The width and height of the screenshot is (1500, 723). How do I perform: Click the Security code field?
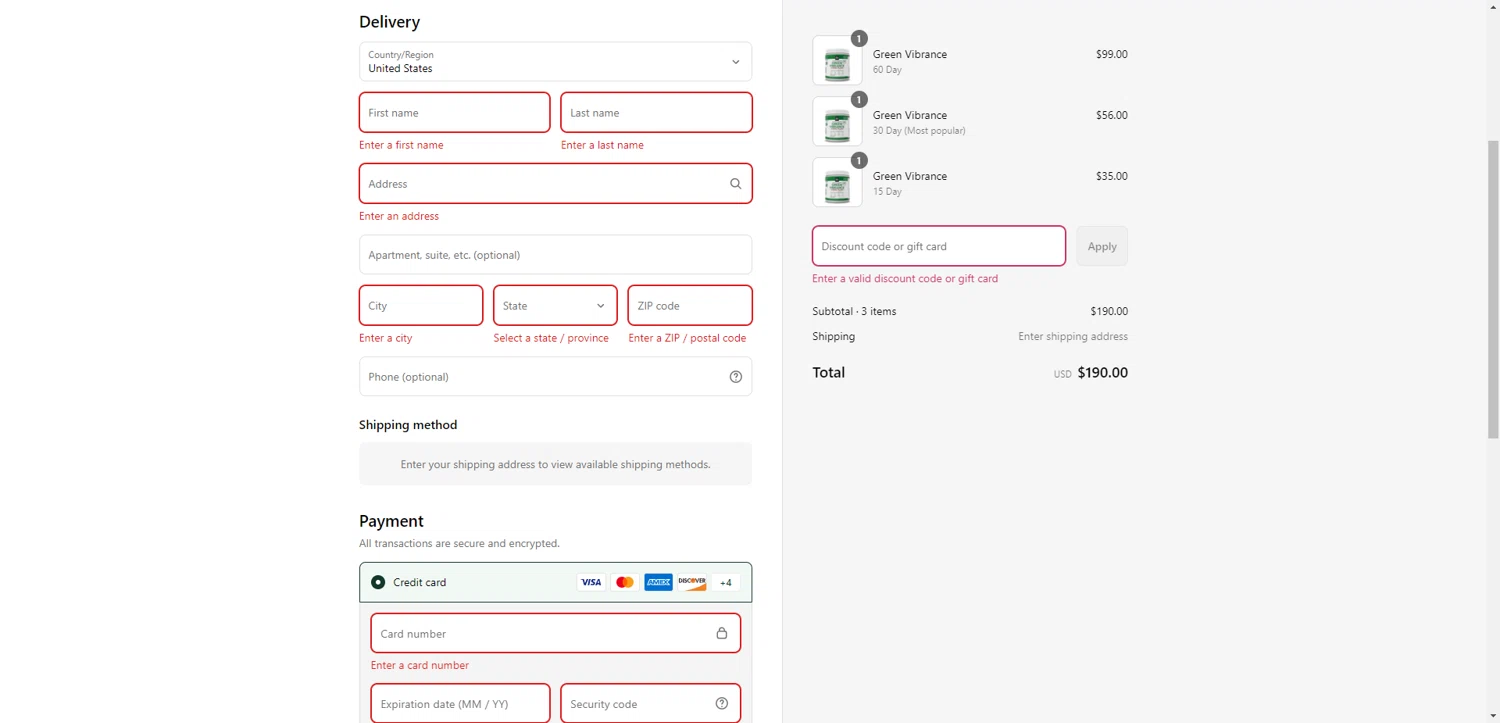pos(651,704)
